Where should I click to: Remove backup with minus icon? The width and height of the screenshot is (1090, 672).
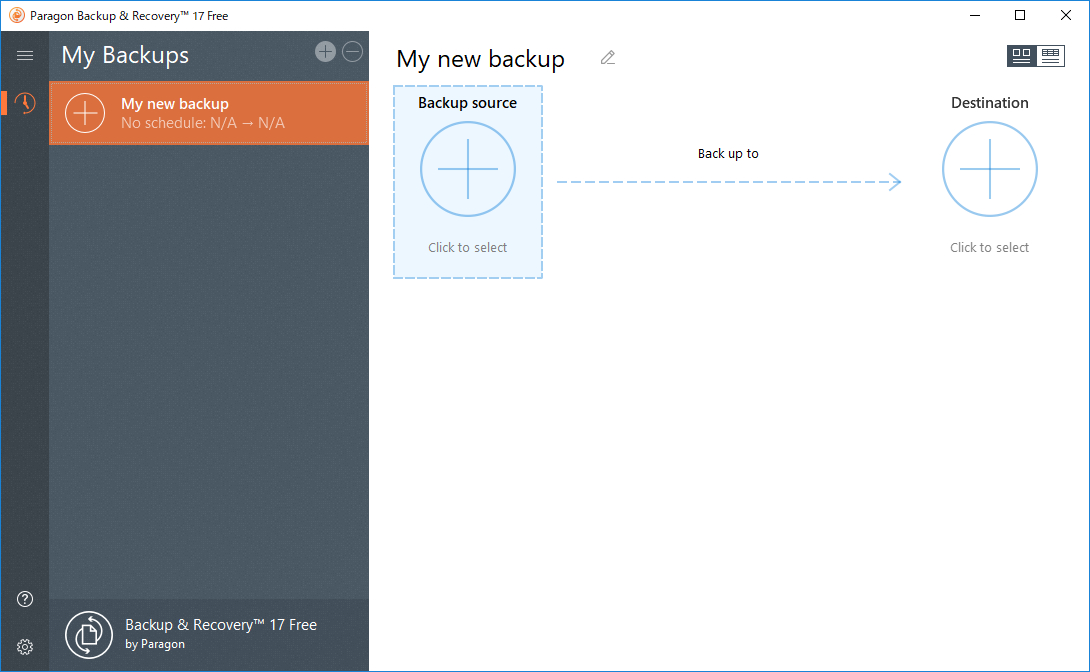click(352, 51)
